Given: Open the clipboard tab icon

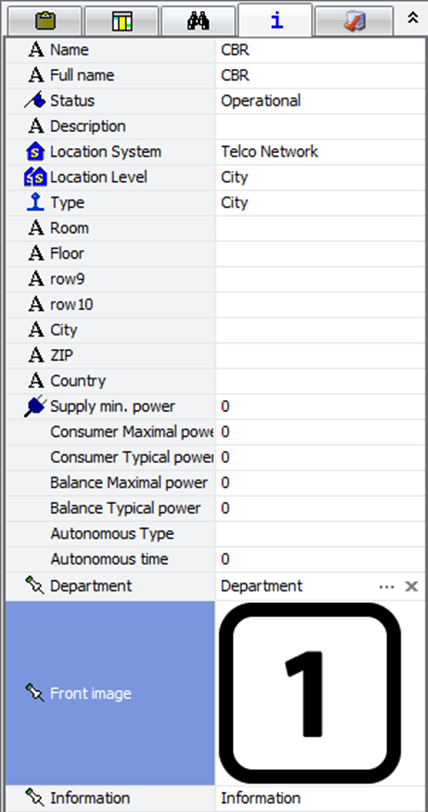Looking at the screenshot, I should pos(45,21).
